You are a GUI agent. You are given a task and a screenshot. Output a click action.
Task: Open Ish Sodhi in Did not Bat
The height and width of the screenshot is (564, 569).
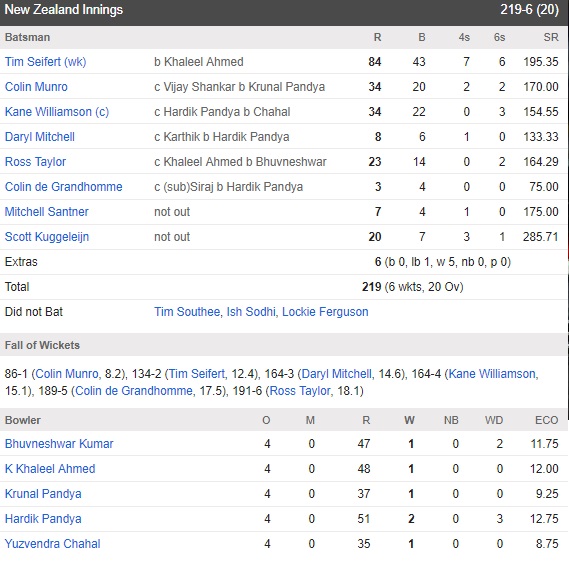251,312
